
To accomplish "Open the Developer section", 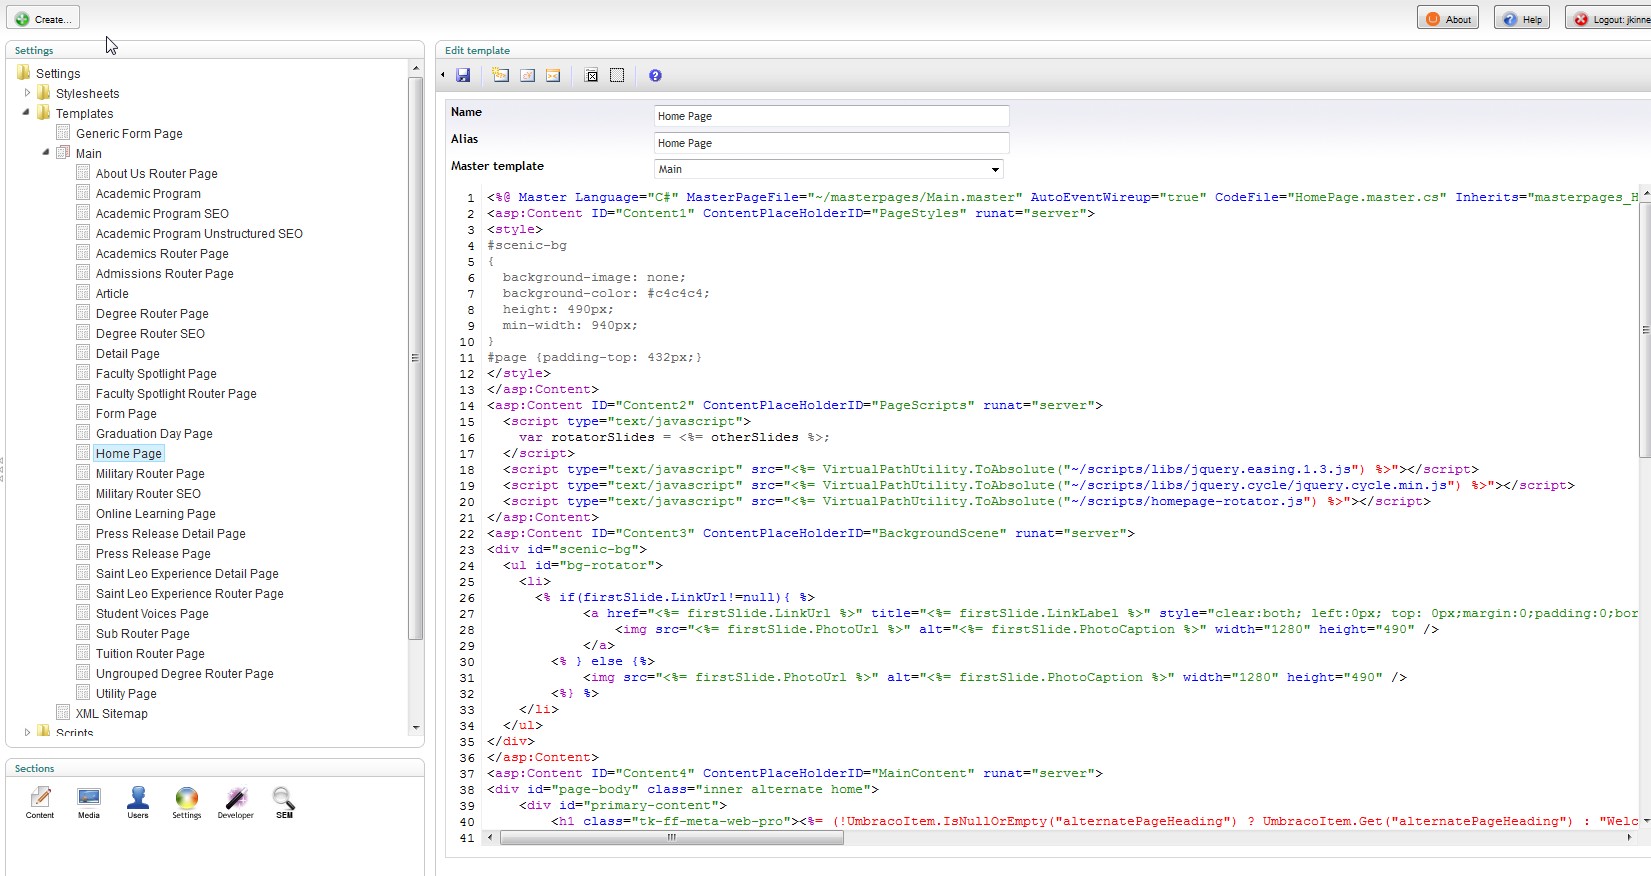I will (x=236, y=802).
